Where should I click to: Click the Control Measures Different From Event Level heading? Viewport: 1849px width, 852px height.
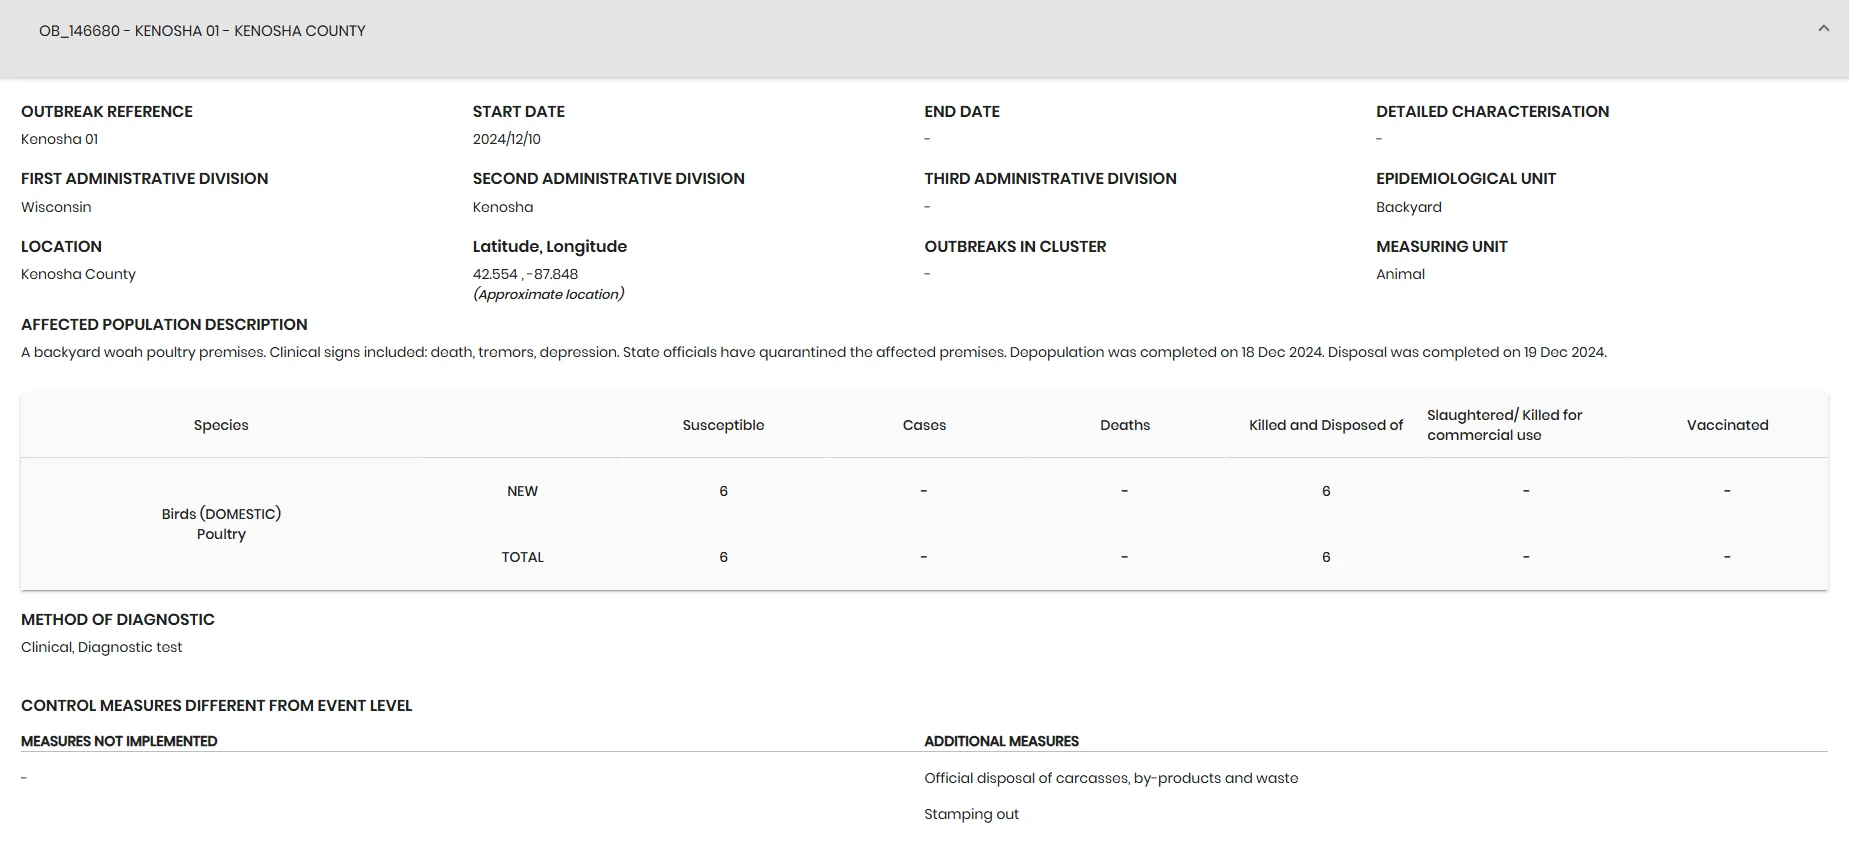click(x=216, y=706)
